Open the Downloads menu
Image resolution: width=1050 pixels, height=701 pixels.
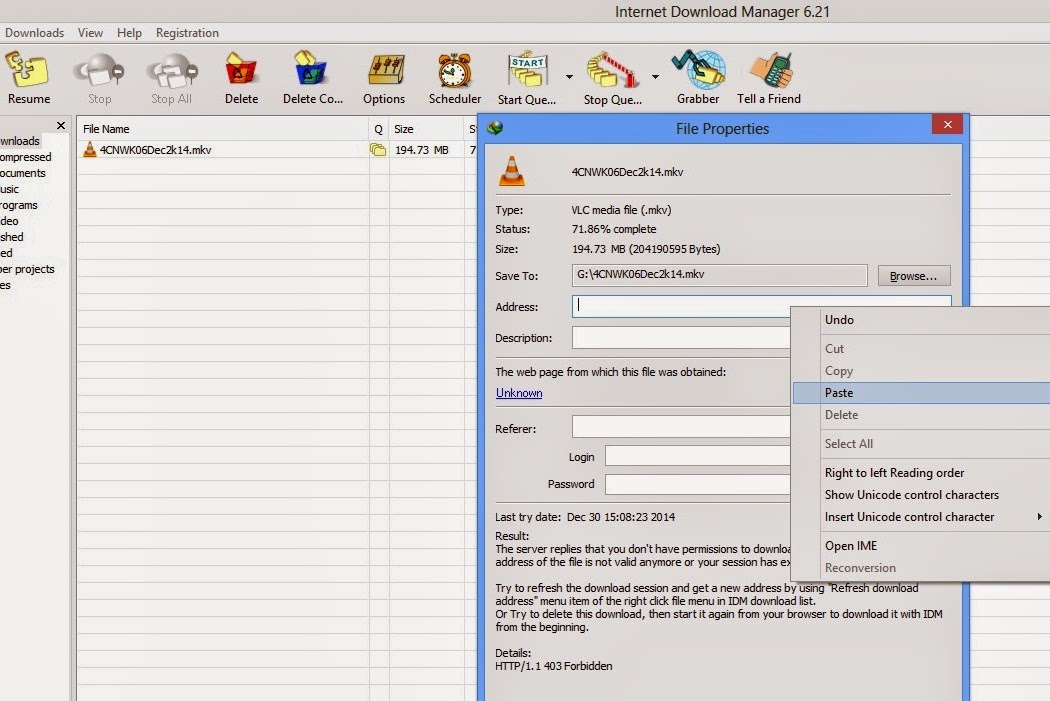(34, 33)
